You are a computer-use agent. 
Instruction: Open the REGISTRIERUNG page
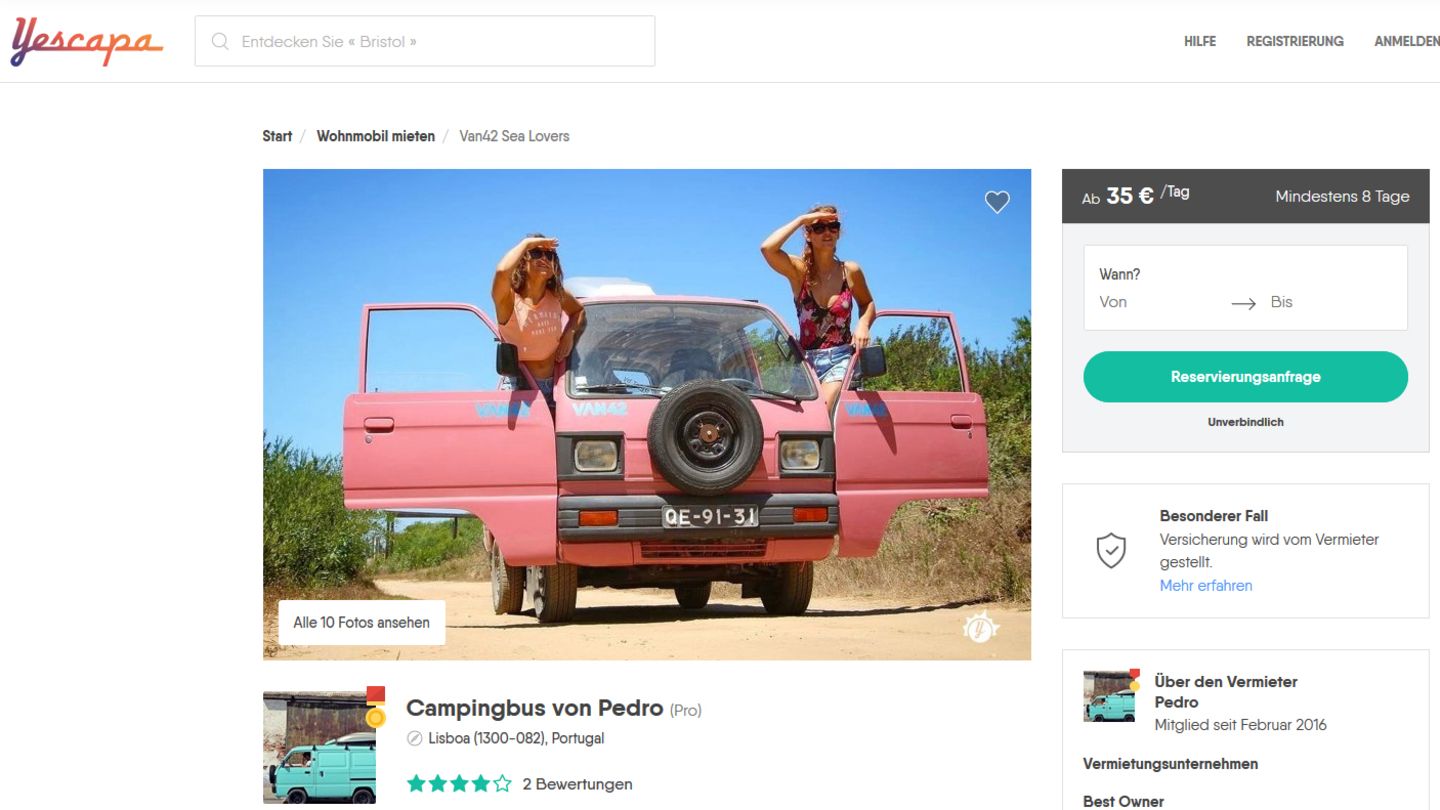tap(1294, 42)
